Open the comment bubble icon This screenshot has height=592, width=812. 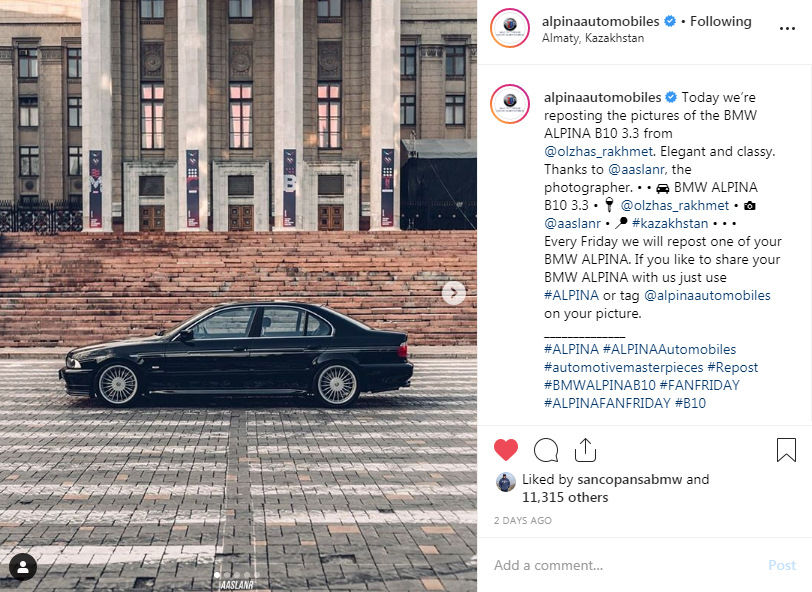coord(546,450)
